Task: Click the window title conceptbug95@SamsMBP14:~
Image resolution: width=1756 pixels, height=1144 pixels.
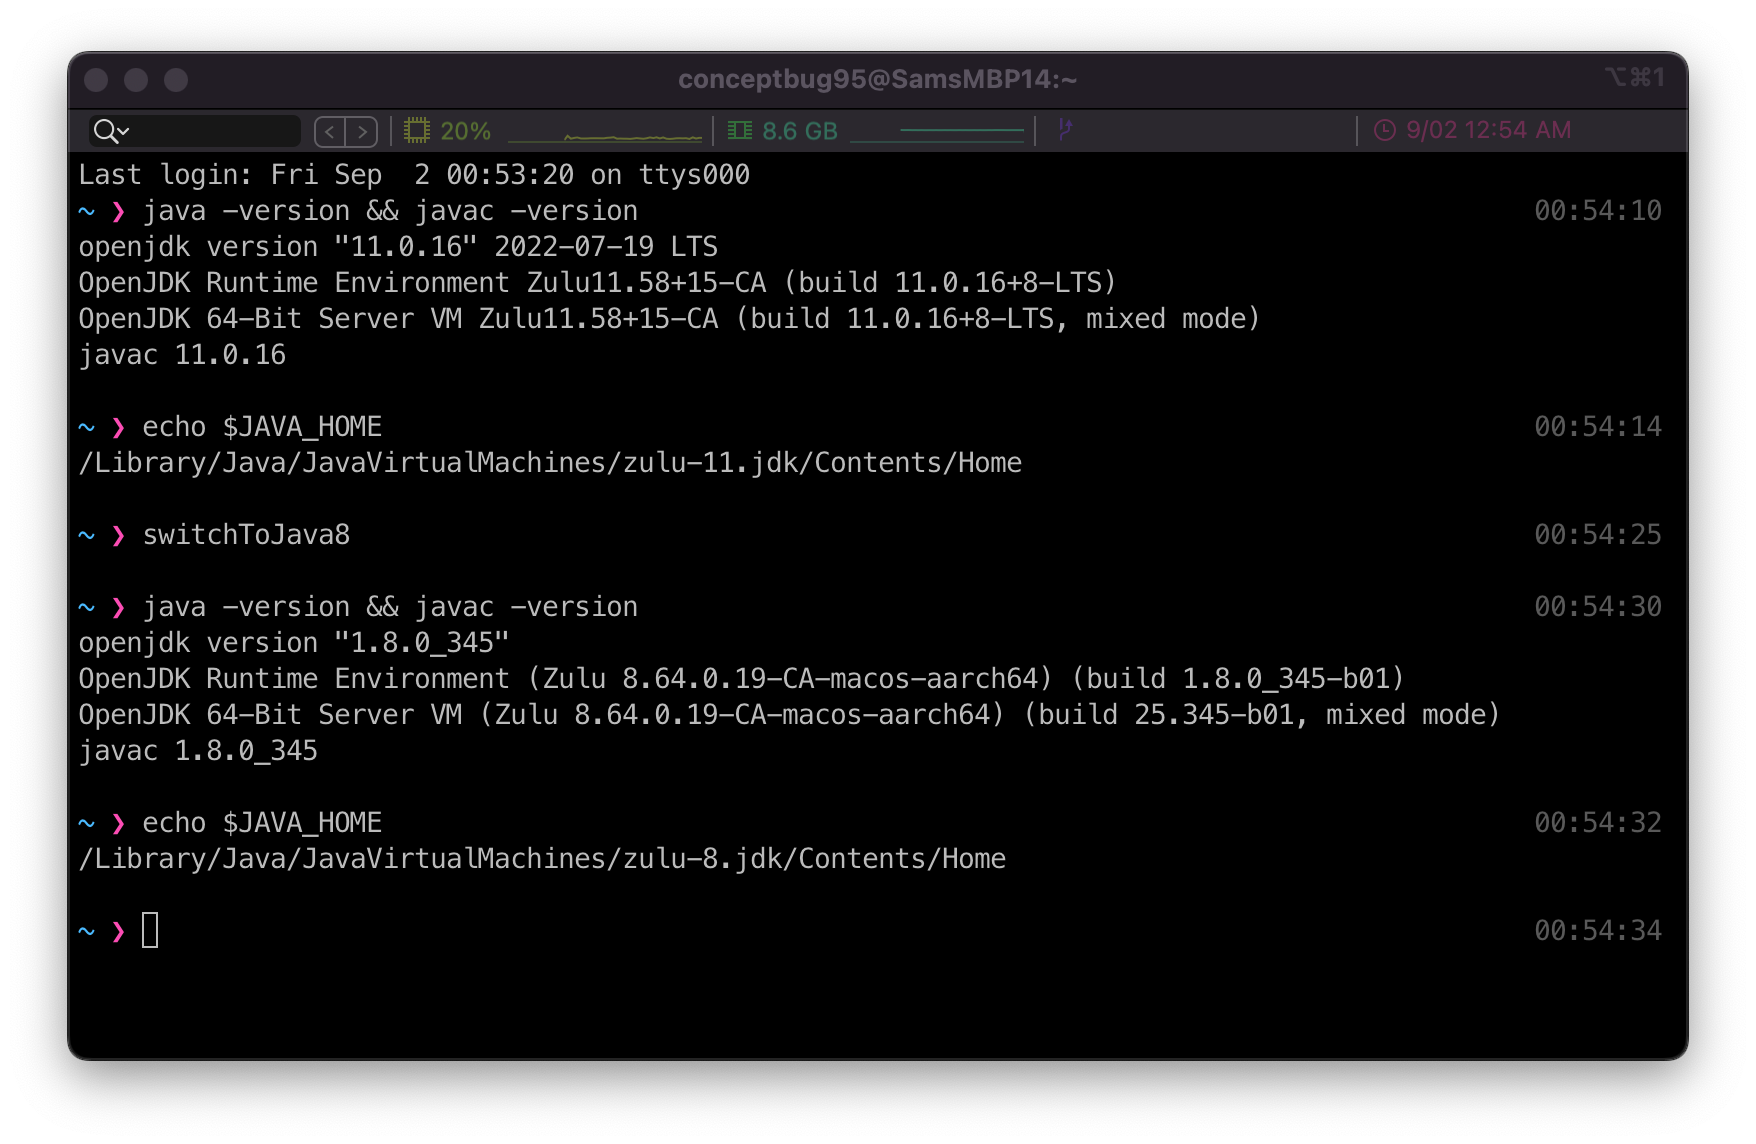Action: tap(878, 79)
